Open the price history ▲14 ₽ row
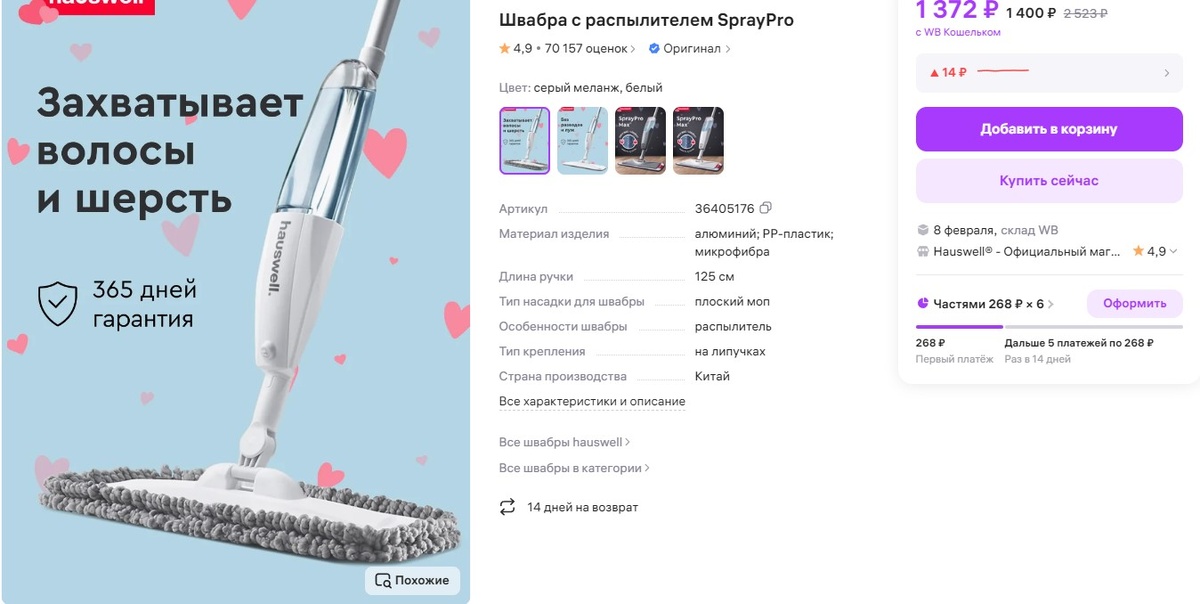Viewport: 1200px width, 604px height. coord(1049,73)
